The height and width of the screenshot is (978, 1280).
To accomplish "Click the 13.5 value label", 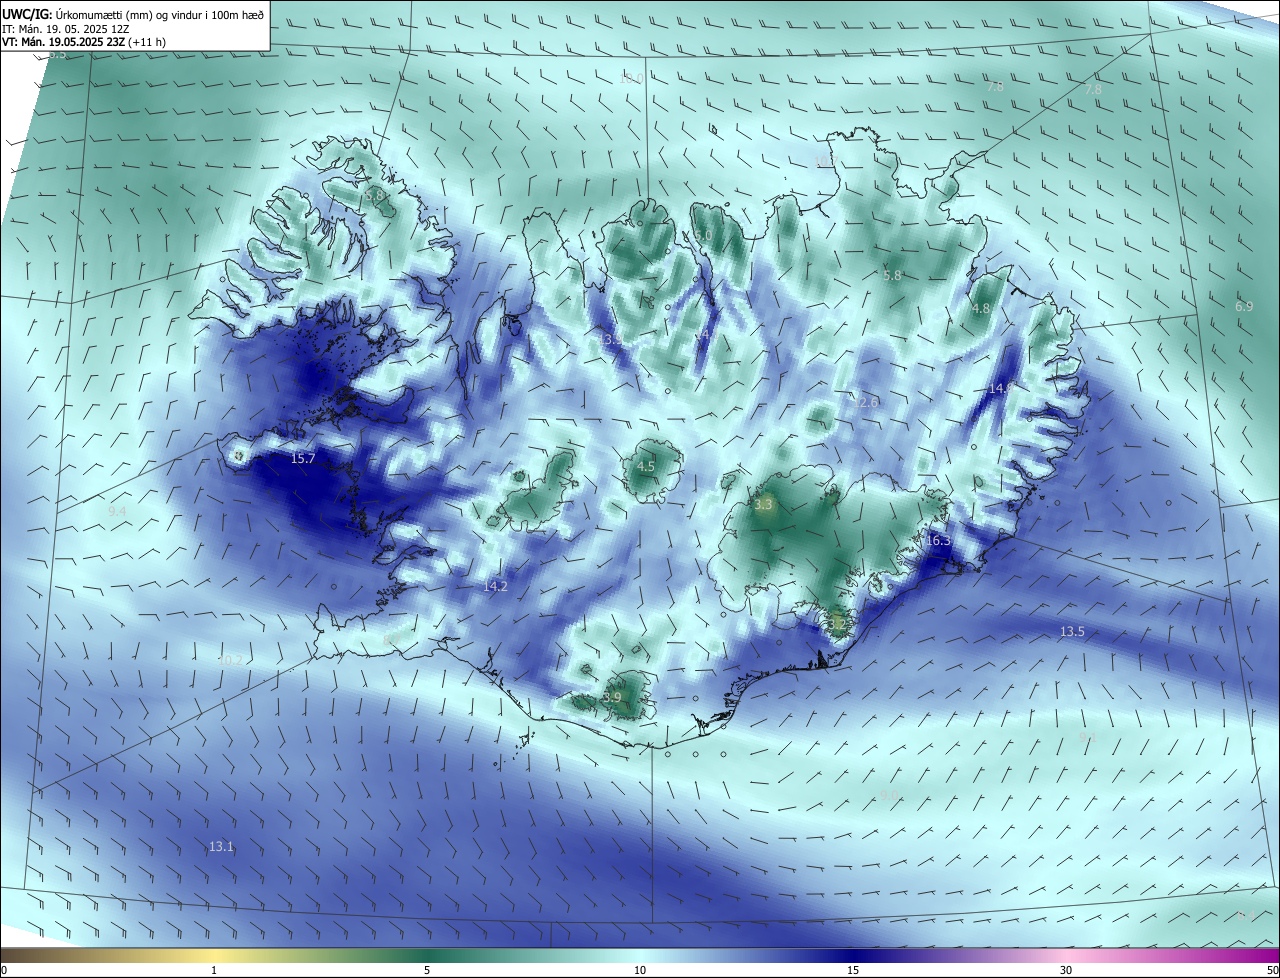I will click(1072, 632).
